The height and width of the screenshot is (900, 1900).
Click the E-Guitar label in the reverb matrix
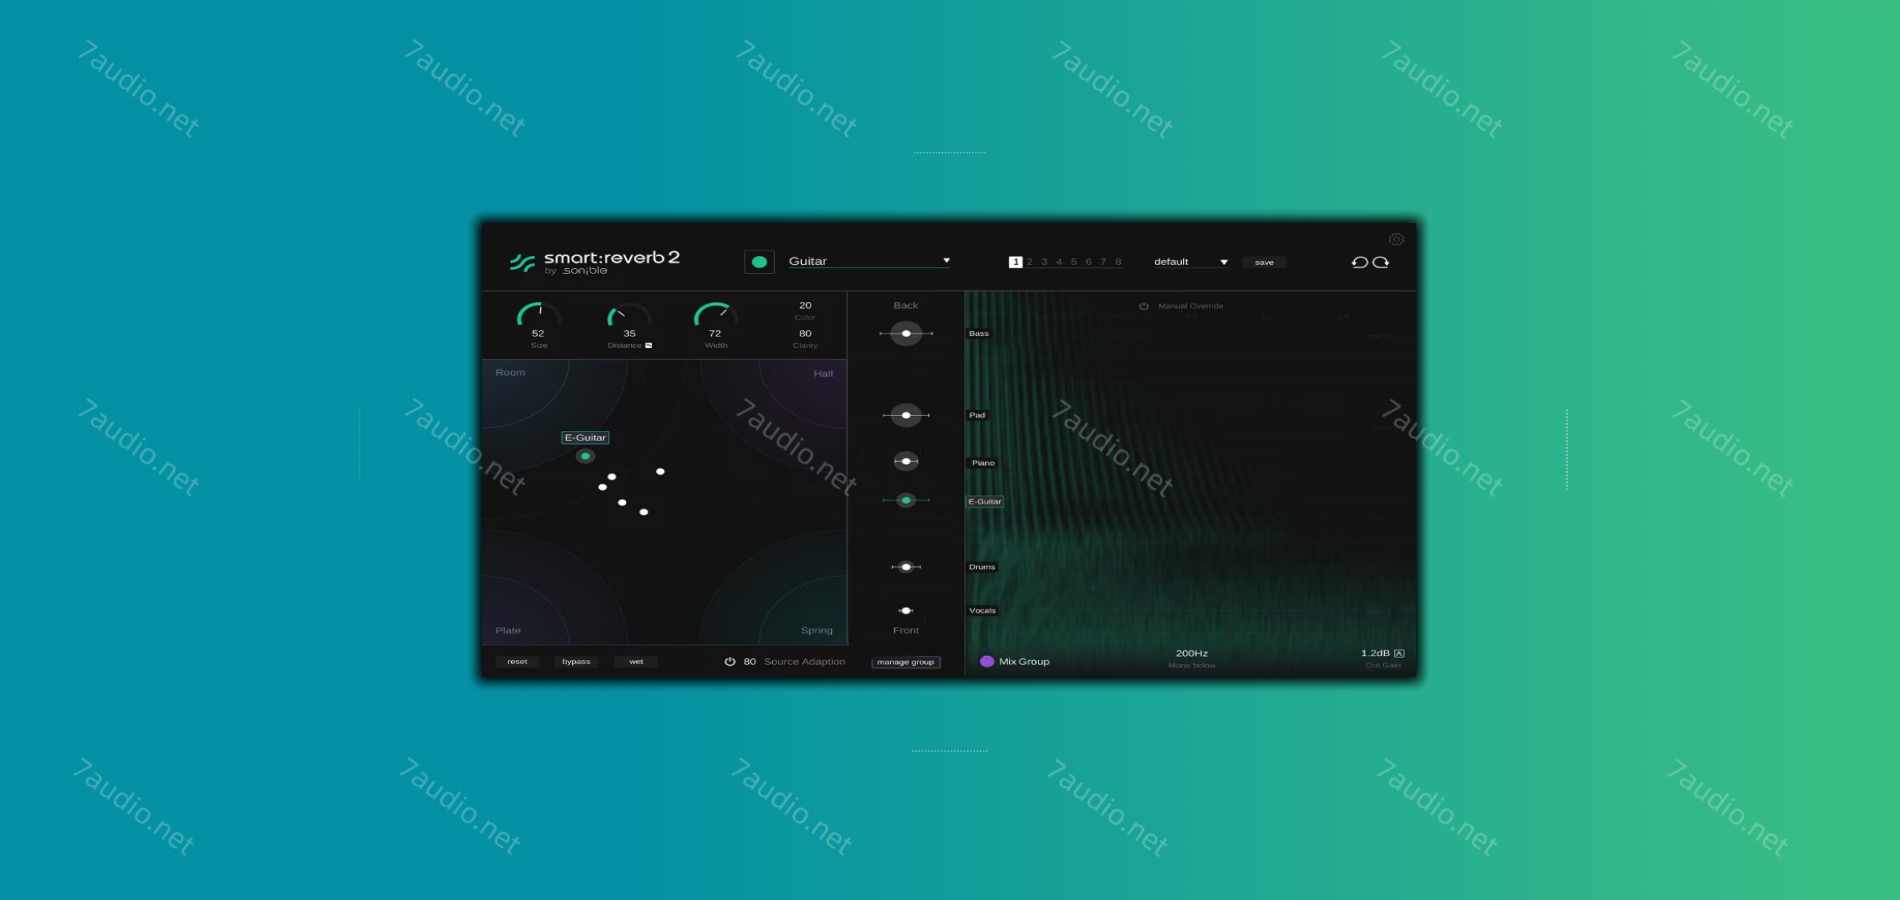coord(585,437)
